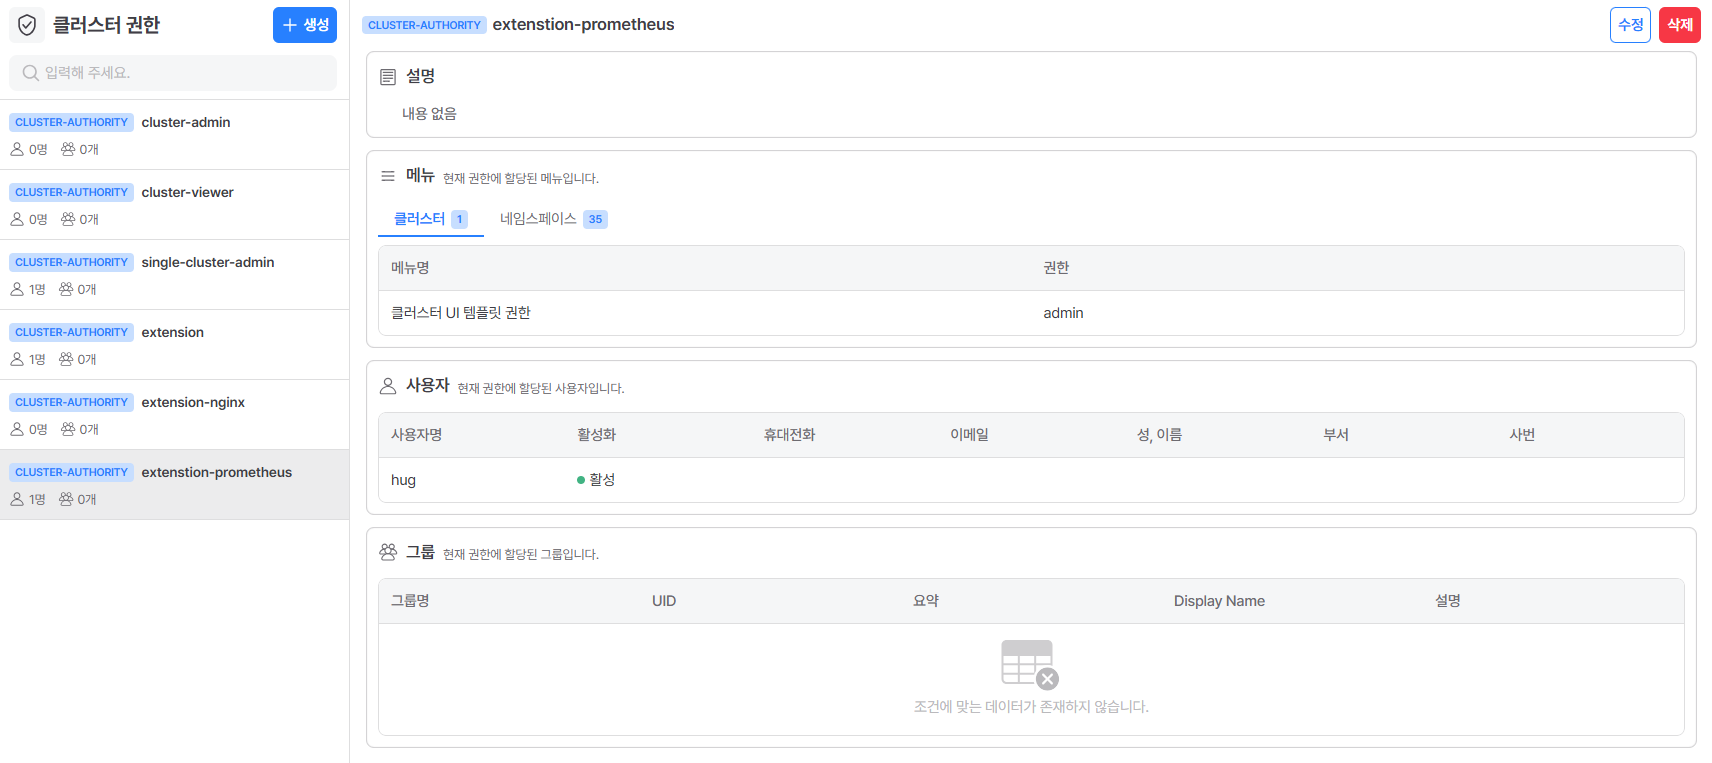This screenshot has height=763, width=1712.
Task: Focus the 입력해 주세요 search field
Action: point(173,73)
